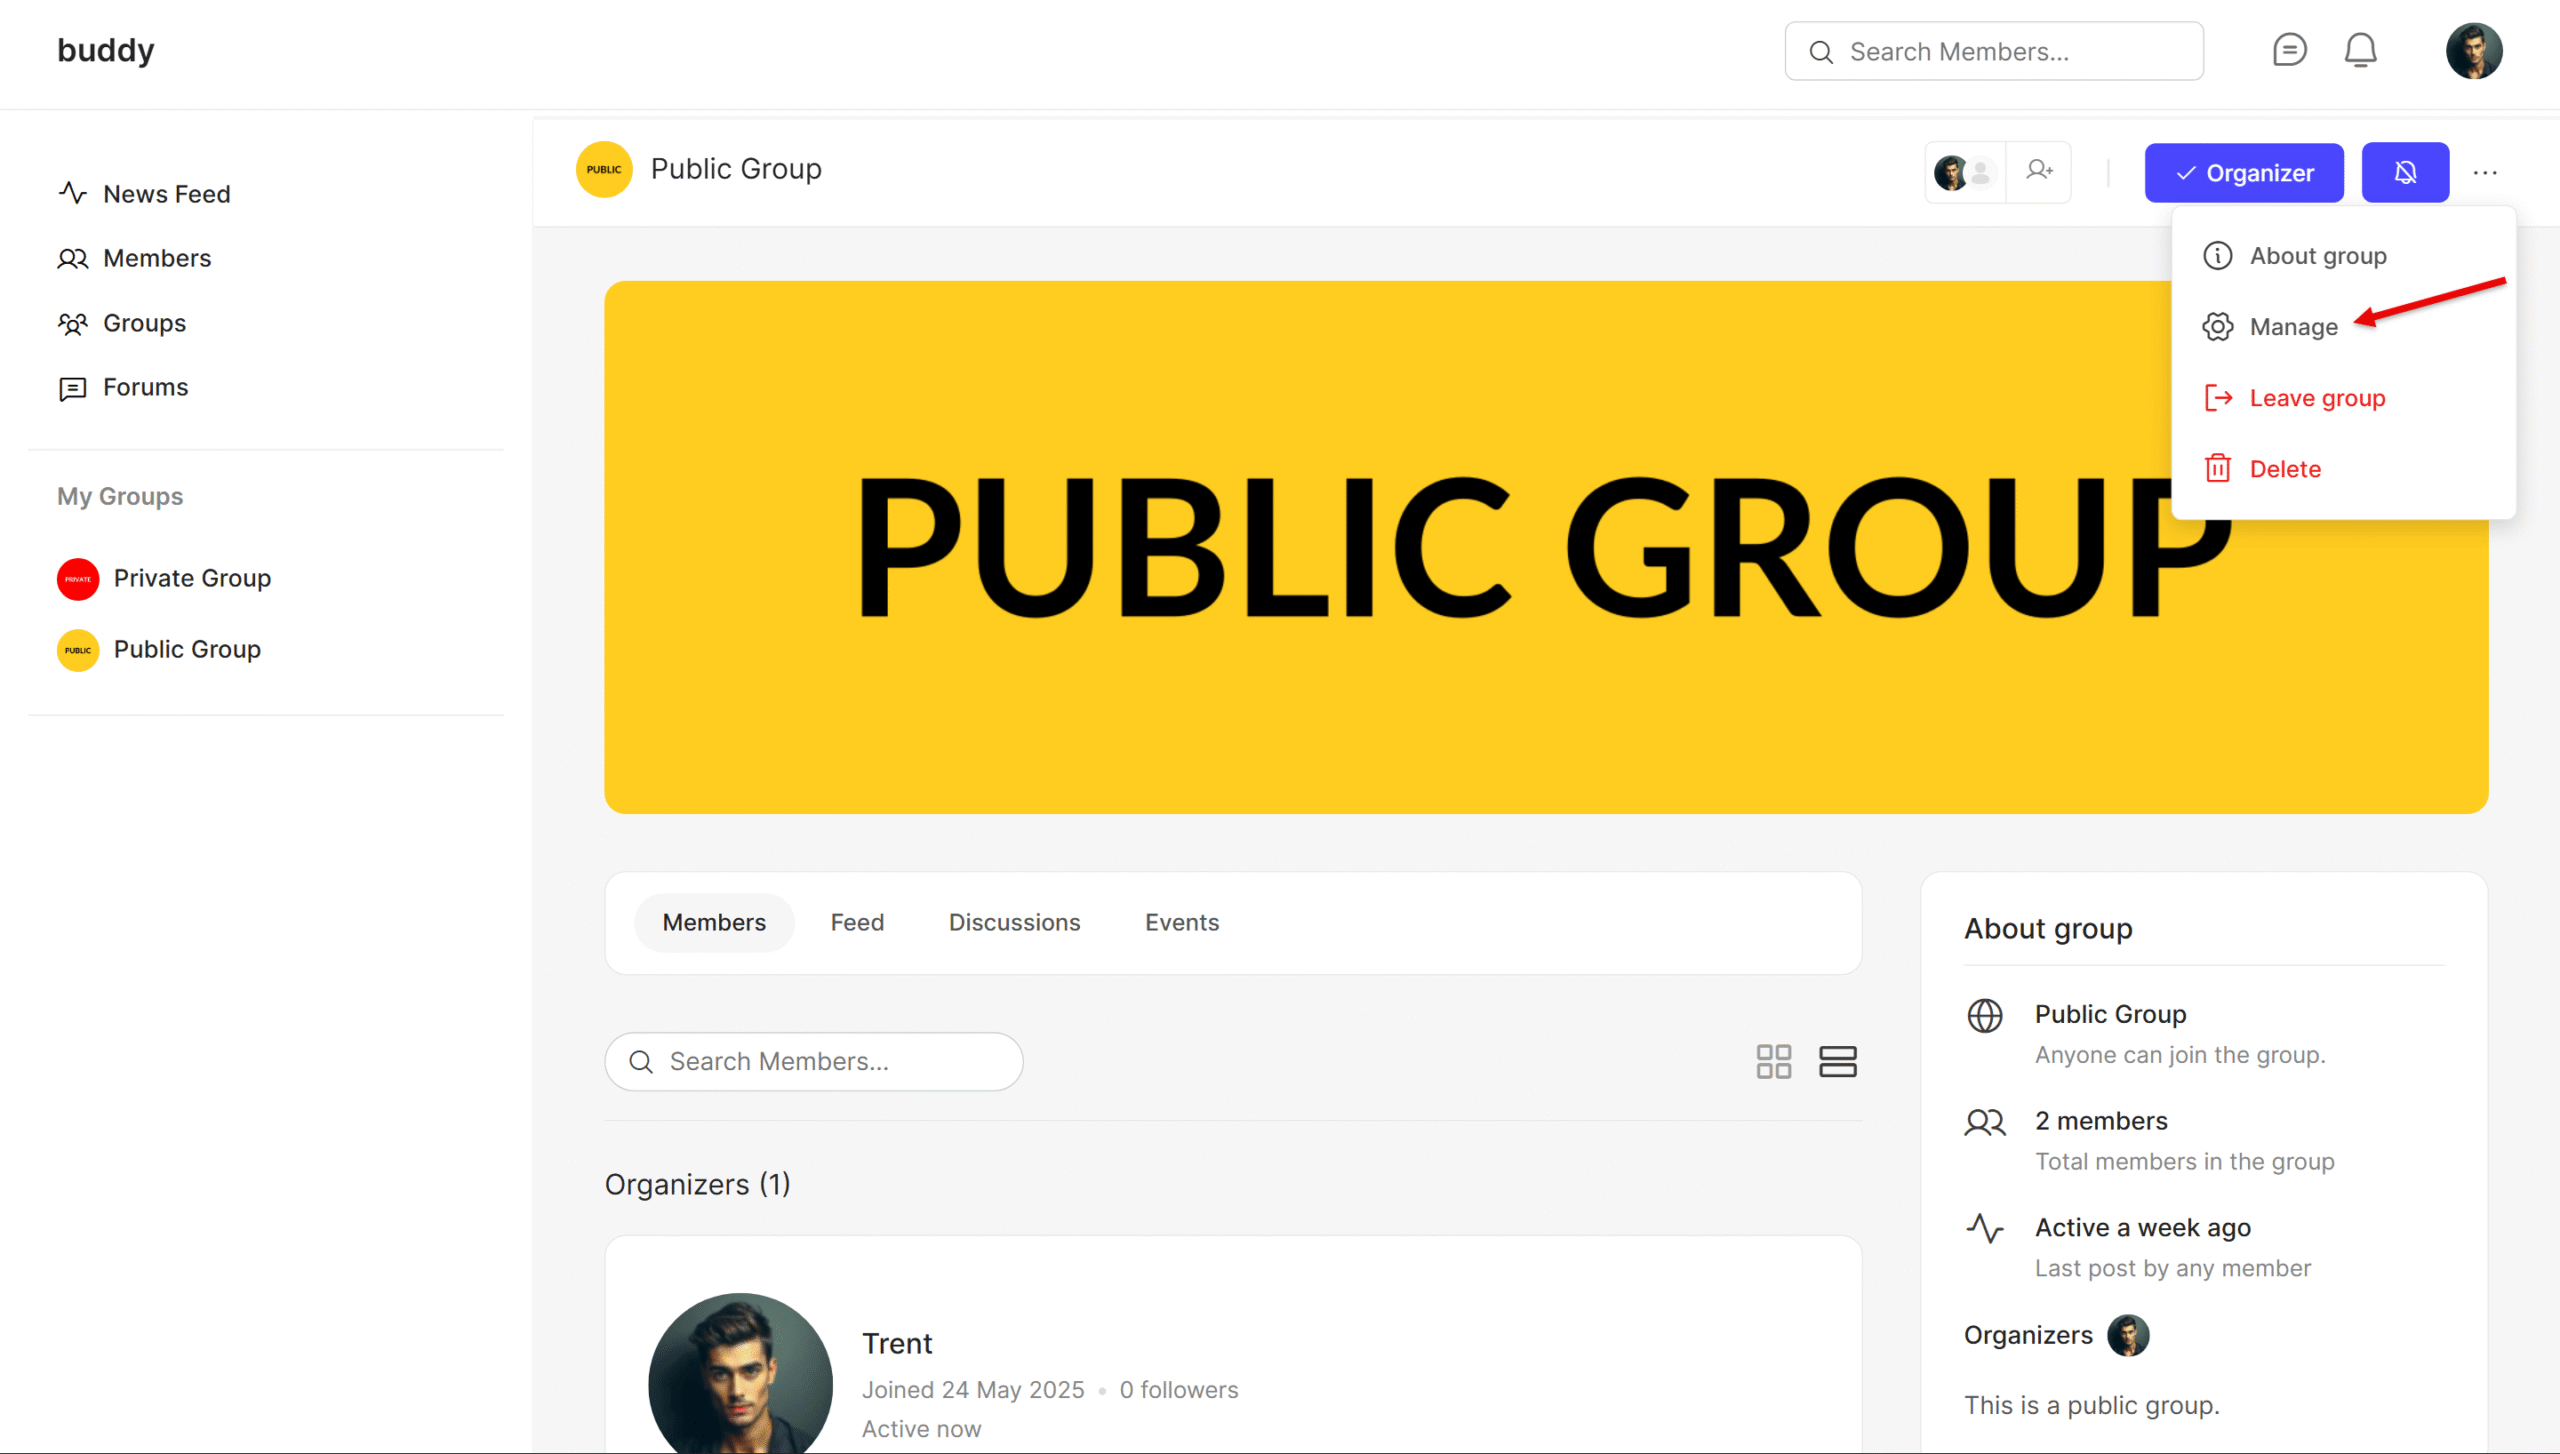Switch to grid view layout
The width and height of the screenshot is (2560, 1454).
[1773, 1061]
